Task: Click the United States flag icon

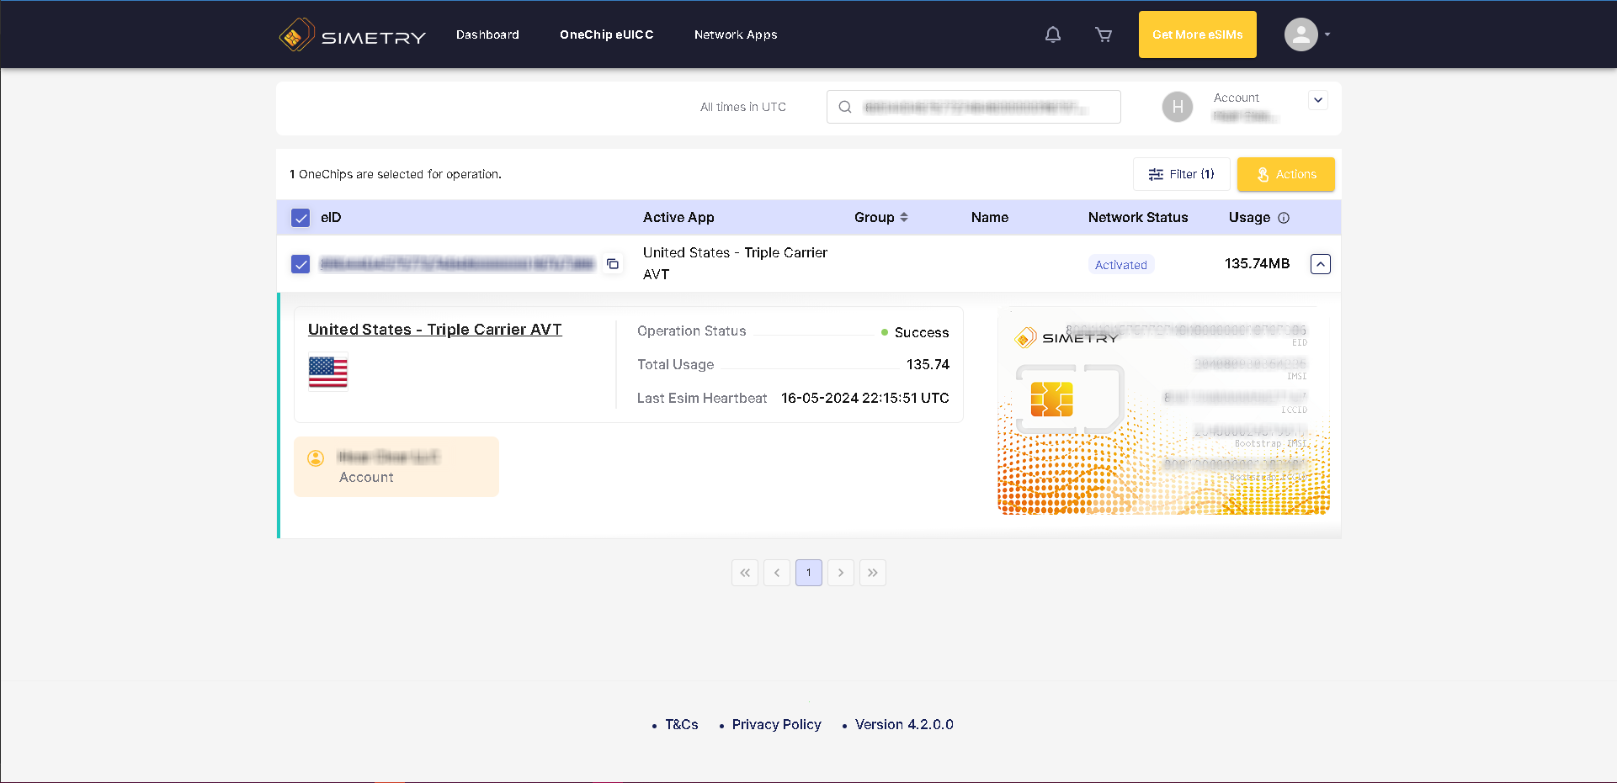Action: point(328,372)
